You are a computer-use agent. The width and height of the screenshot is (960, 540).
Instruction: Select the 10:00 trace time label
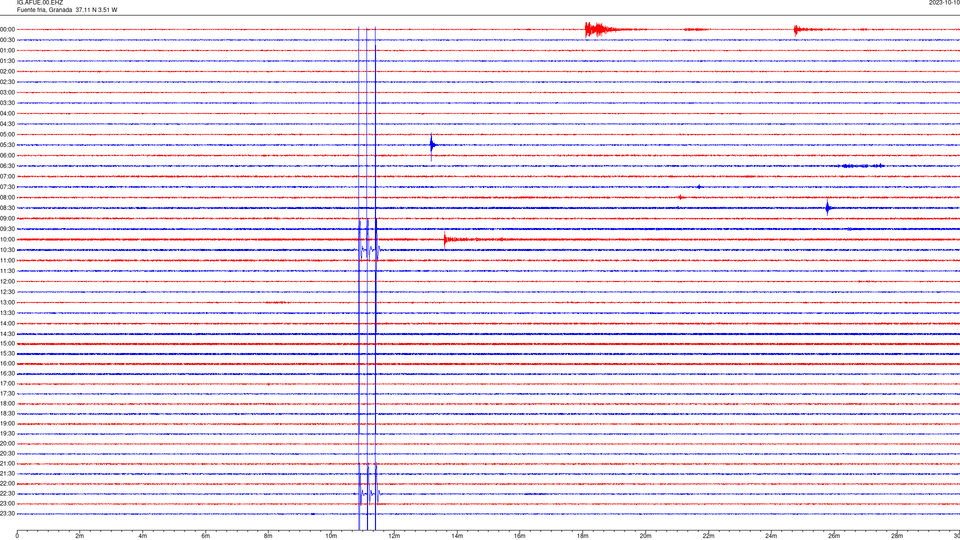[x=7, y=239]
